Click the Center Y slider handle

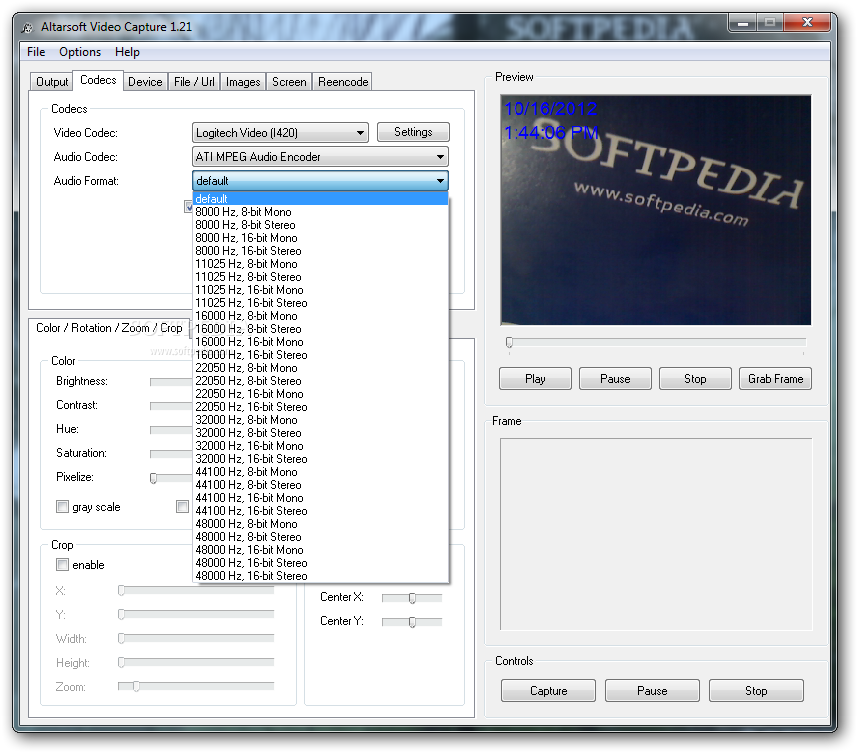412,622
